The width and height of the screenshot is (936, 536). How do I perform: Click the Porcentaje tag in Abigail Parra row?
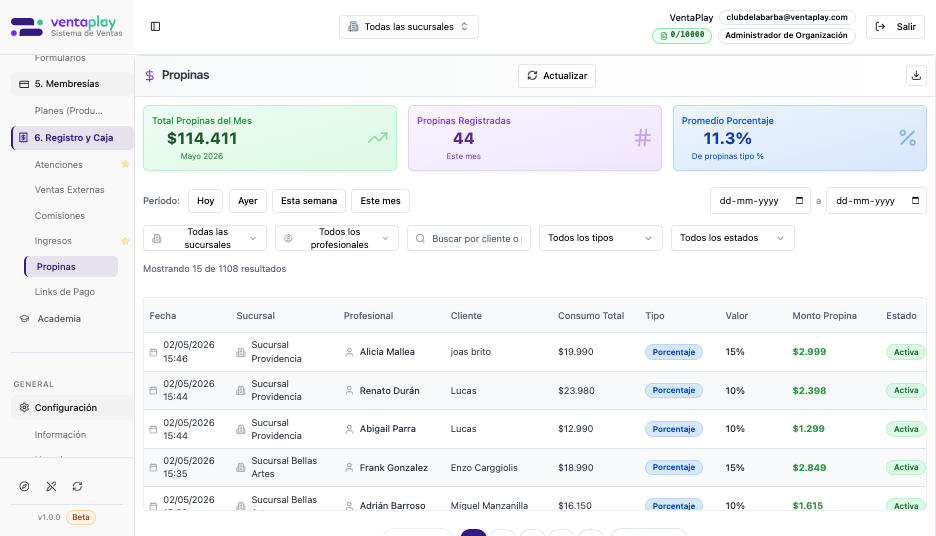pos(674,429)
